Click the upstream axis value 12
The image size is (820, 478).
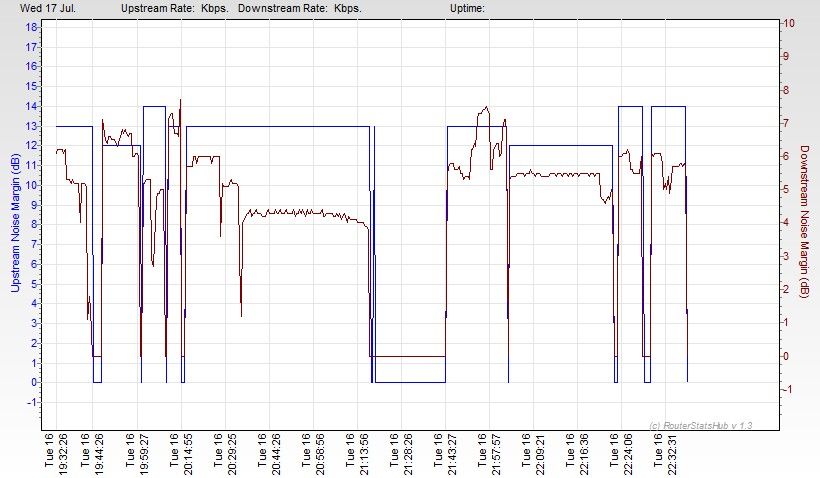pos(31,145)
